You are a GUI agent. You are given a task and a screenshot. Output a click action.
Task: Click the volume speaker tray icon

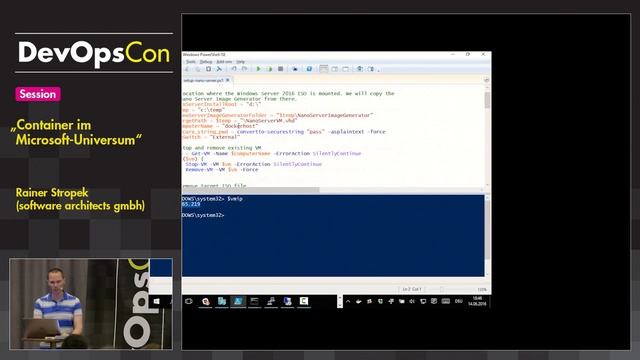(412, 301)
